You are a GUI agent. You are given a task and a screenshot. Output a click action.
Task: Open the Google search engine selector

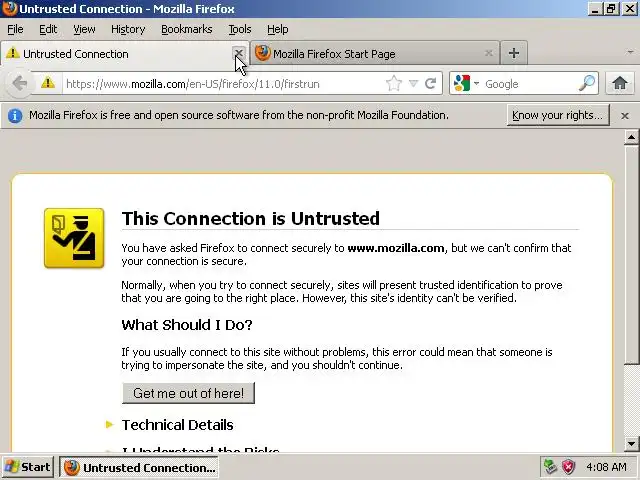tap(466, 84)
